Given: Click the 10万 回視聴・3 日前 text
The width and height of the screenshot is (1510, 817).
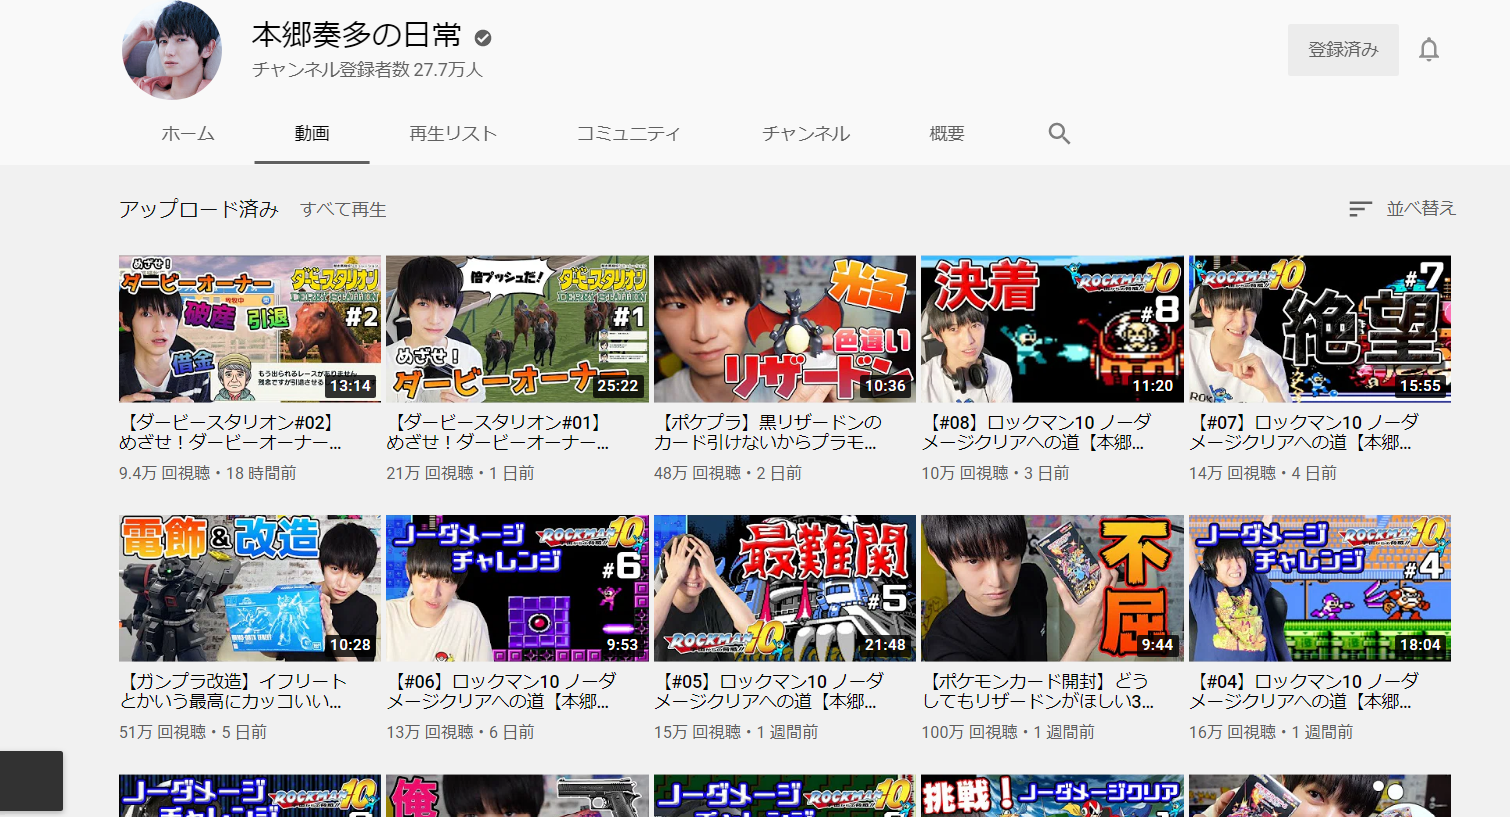Looking at the screenshot, I should [x=995, y=473].
